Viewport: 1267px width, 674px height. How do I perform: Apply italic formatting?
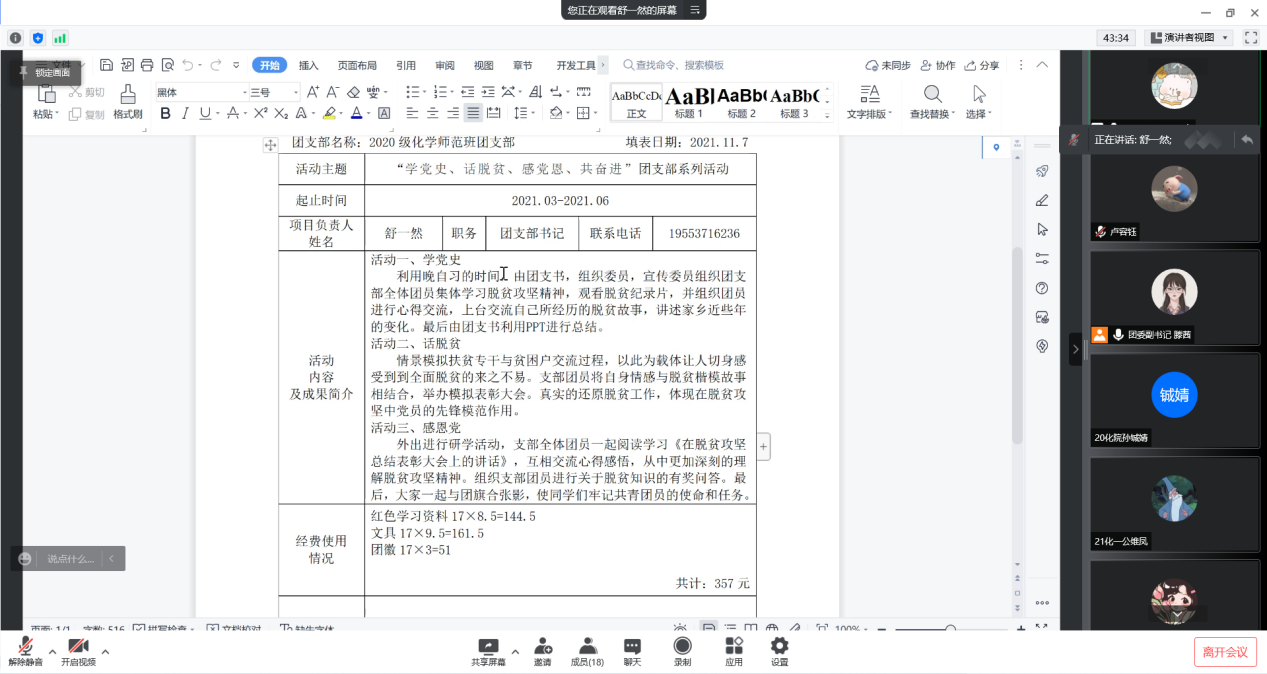[185, 114]
